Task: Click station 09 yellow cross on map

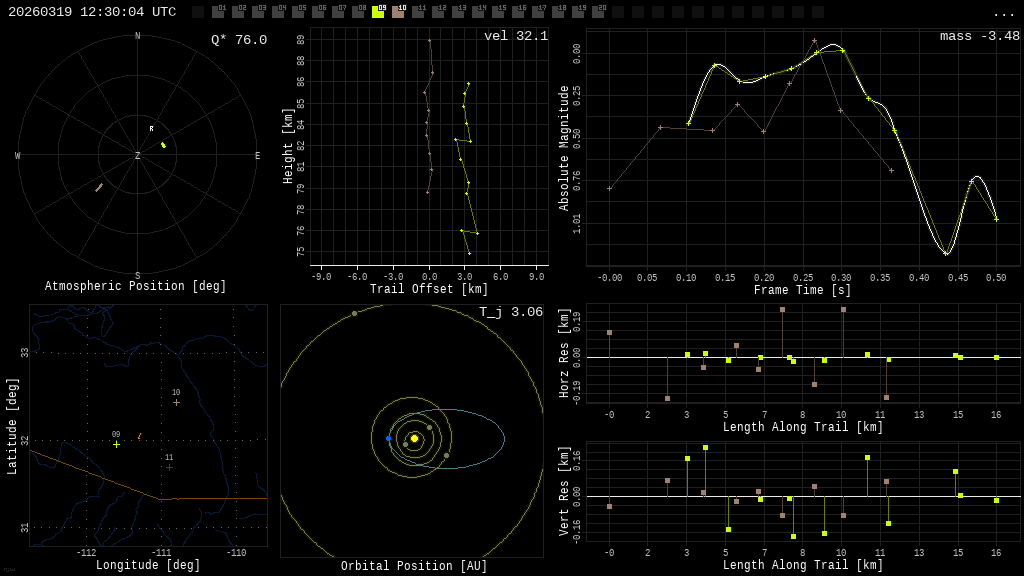Action: [116, 444]
